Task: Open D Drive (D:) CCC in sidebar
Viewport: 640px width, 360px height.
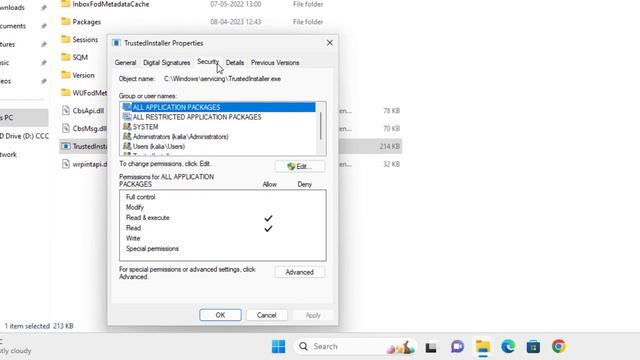Action: tap(24, 136)
